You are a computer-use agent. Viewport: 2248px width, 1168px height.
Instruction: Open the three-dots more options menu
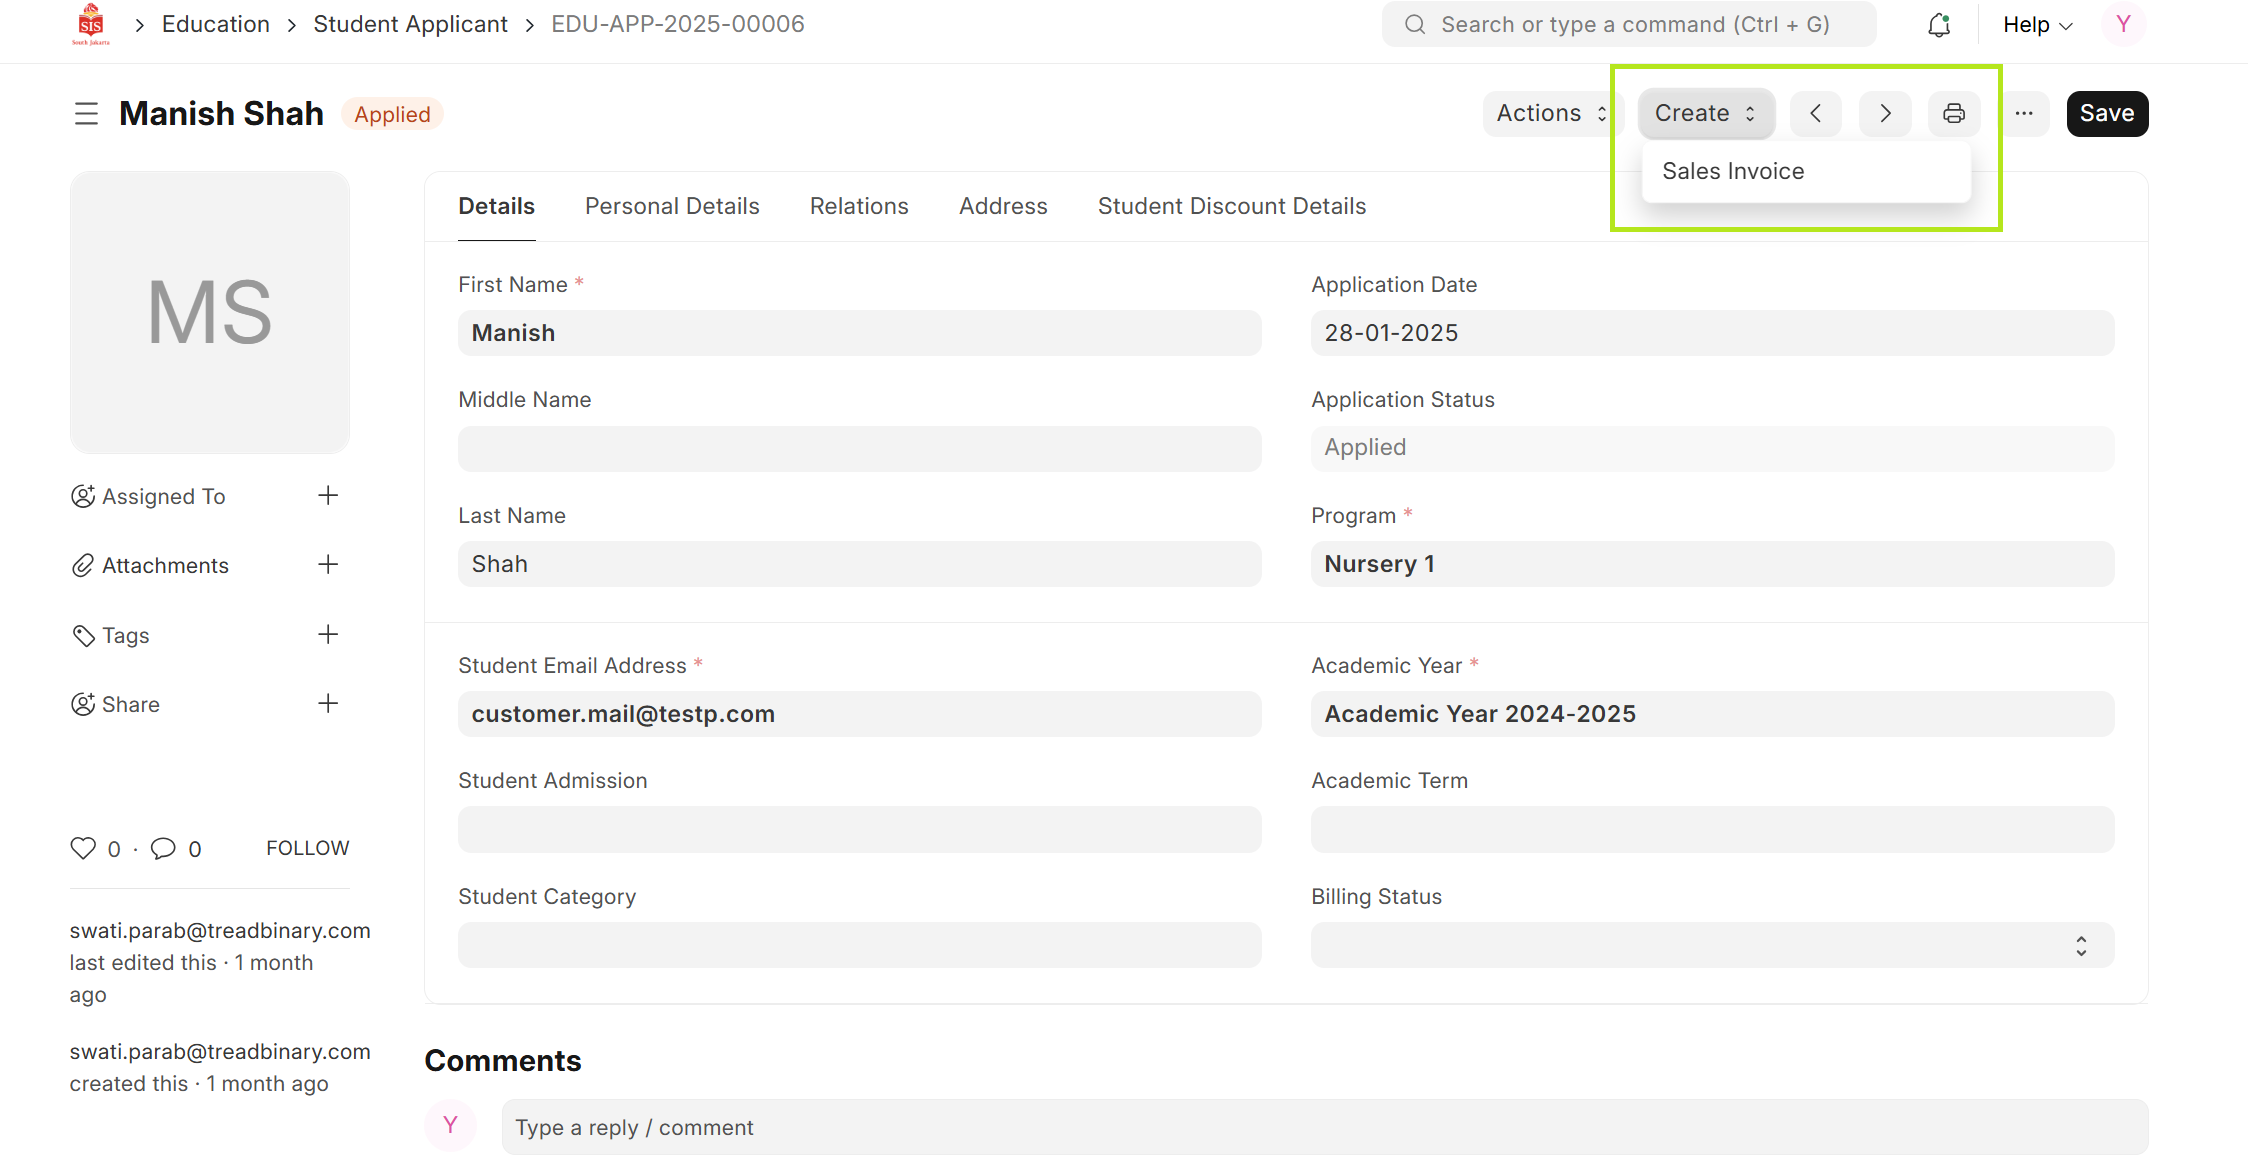[x=2024, y=114]
